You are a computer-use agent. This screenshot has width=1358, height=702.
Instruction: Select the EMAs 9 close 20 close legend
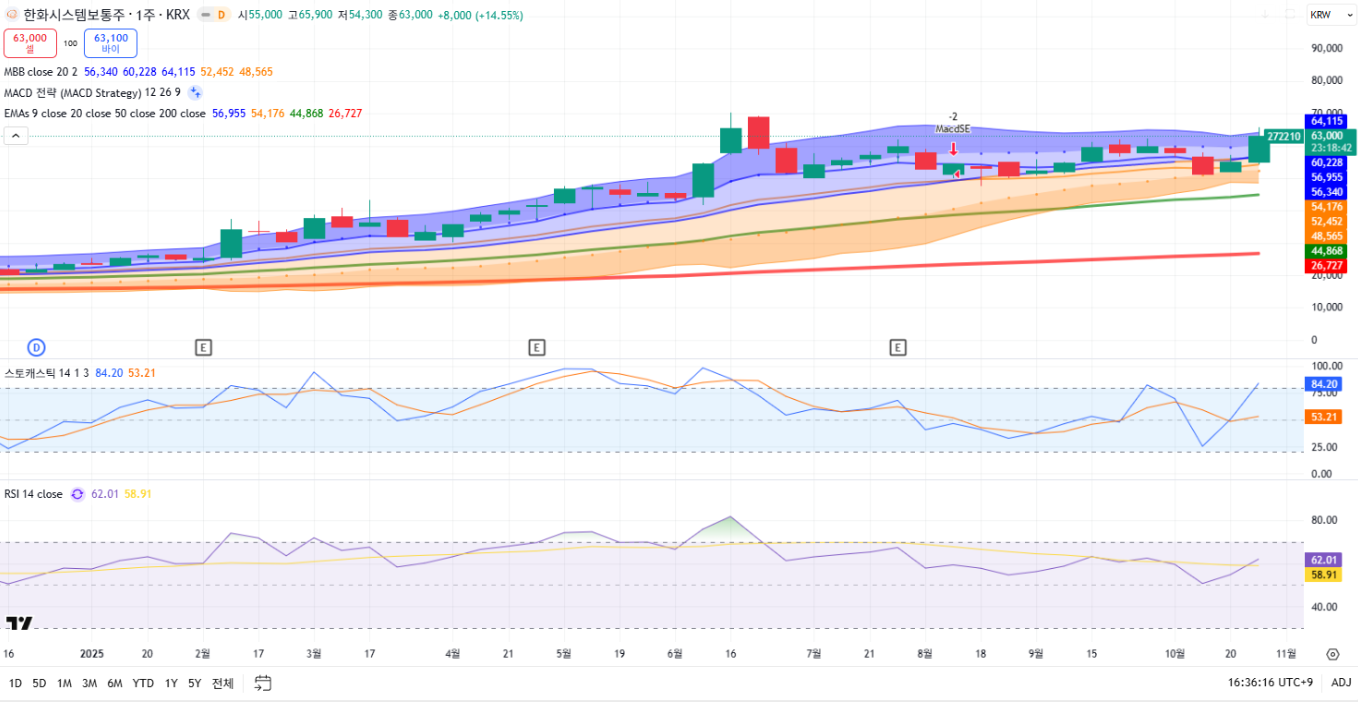(104, 113)
